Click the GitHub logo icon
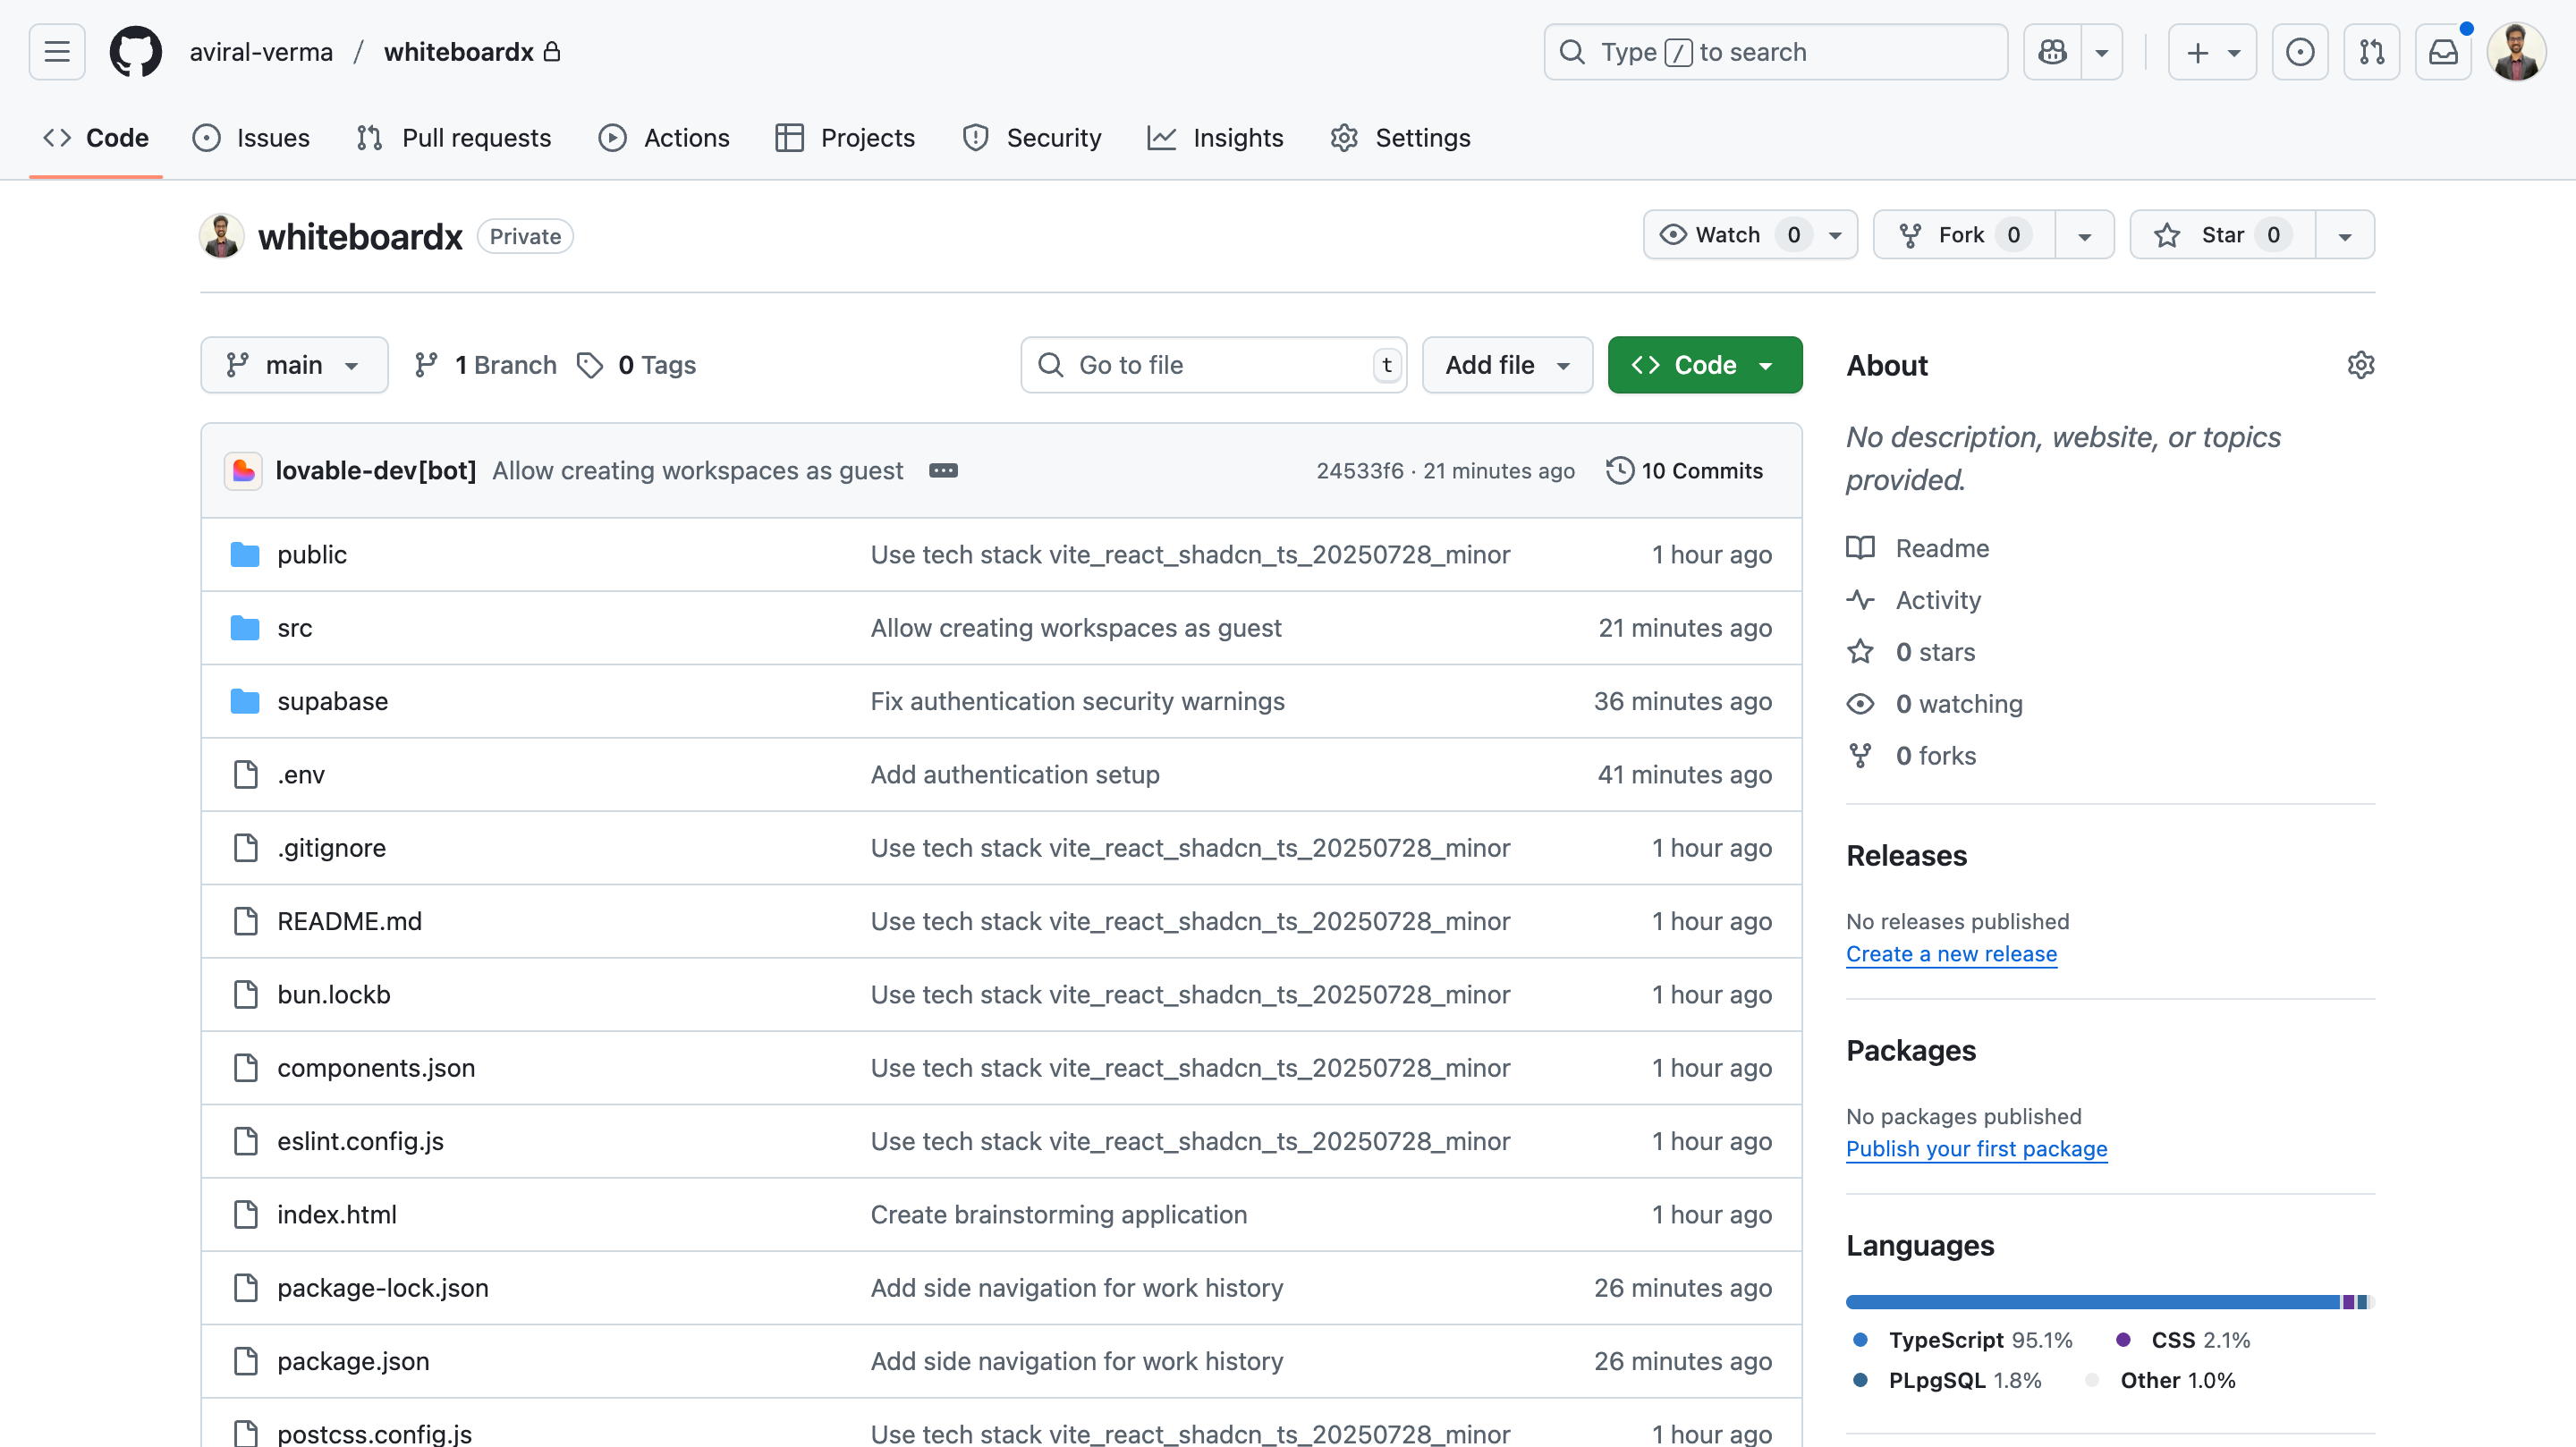Image resolution: width=2576 pixels, height=1447 pixels. [135, 52]
